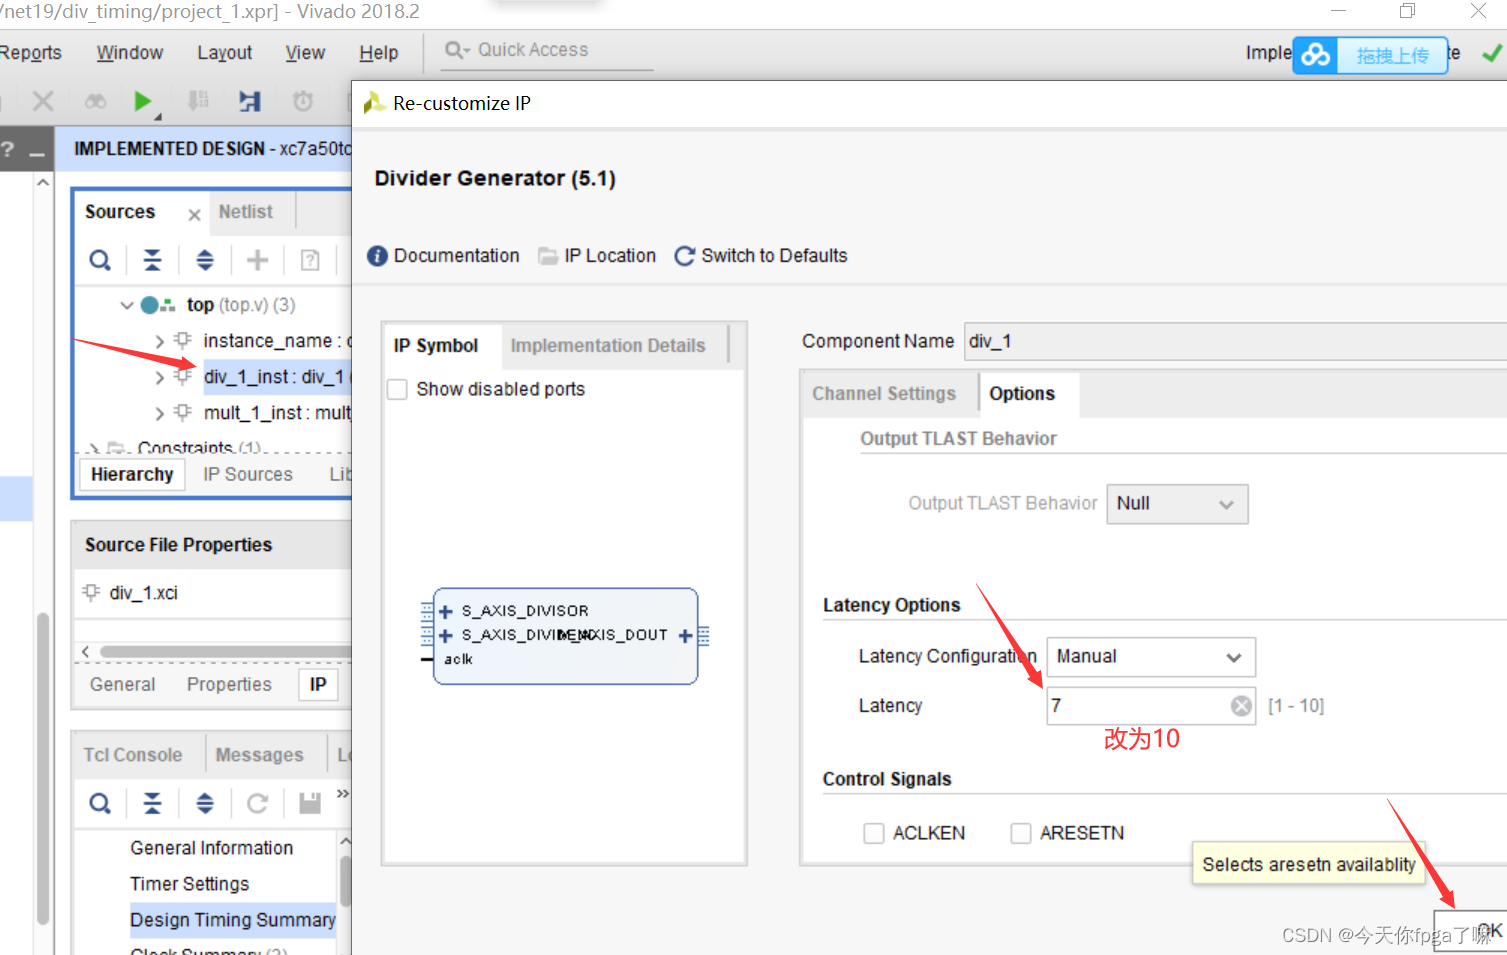Click the Add Sources plus icon

tap(256, 259)
